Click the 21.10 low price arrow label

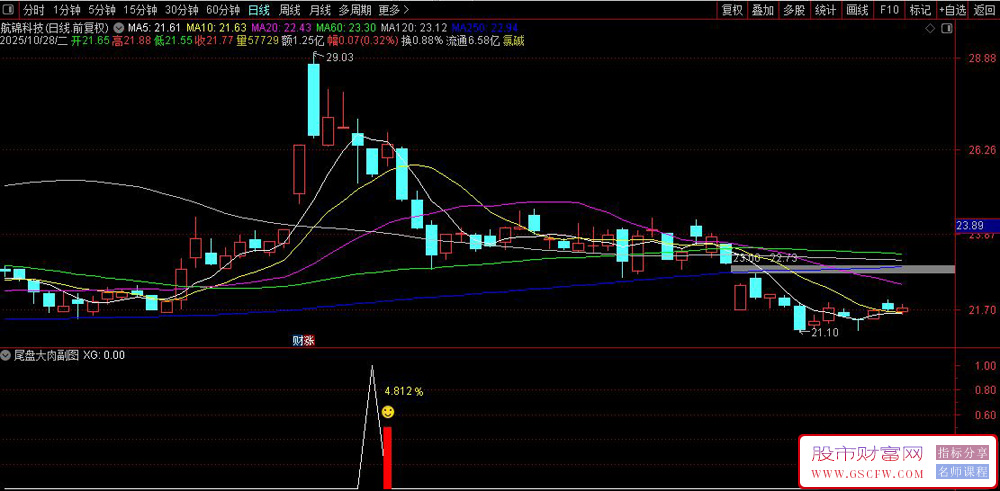tap(820, 332)
